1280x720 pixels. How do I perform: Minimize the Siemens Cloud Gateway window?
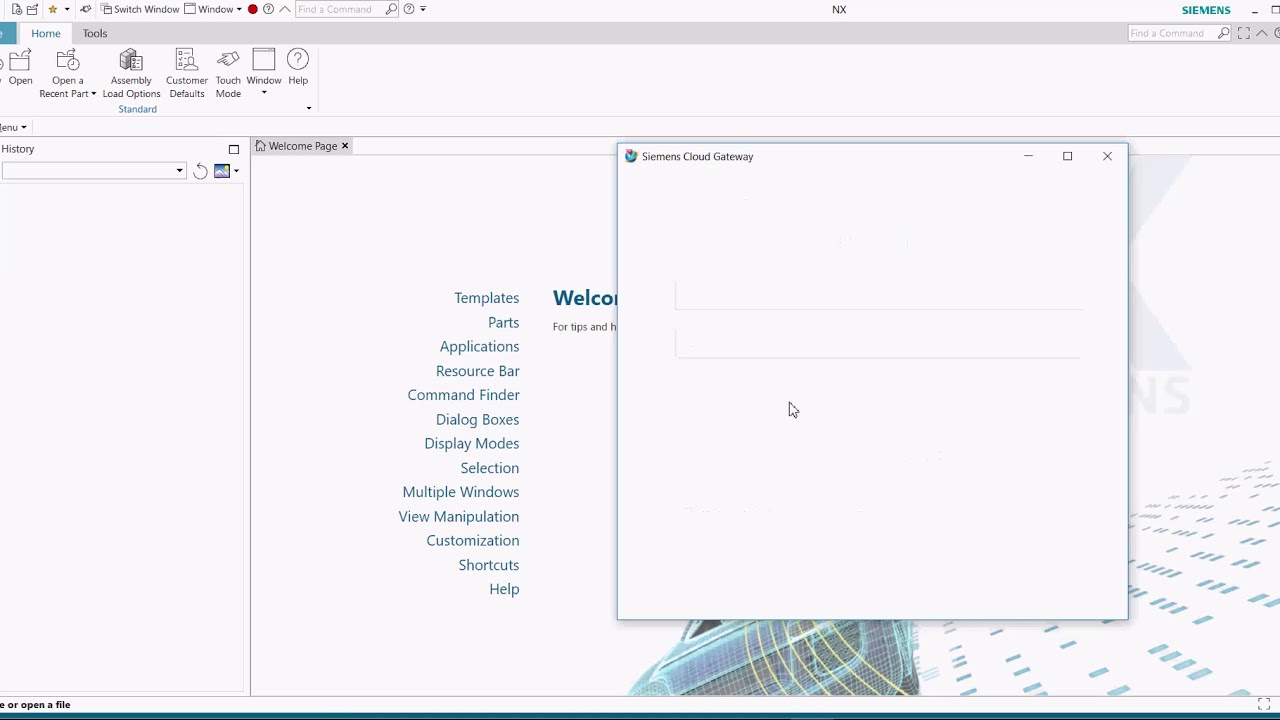pos(1028,156)
